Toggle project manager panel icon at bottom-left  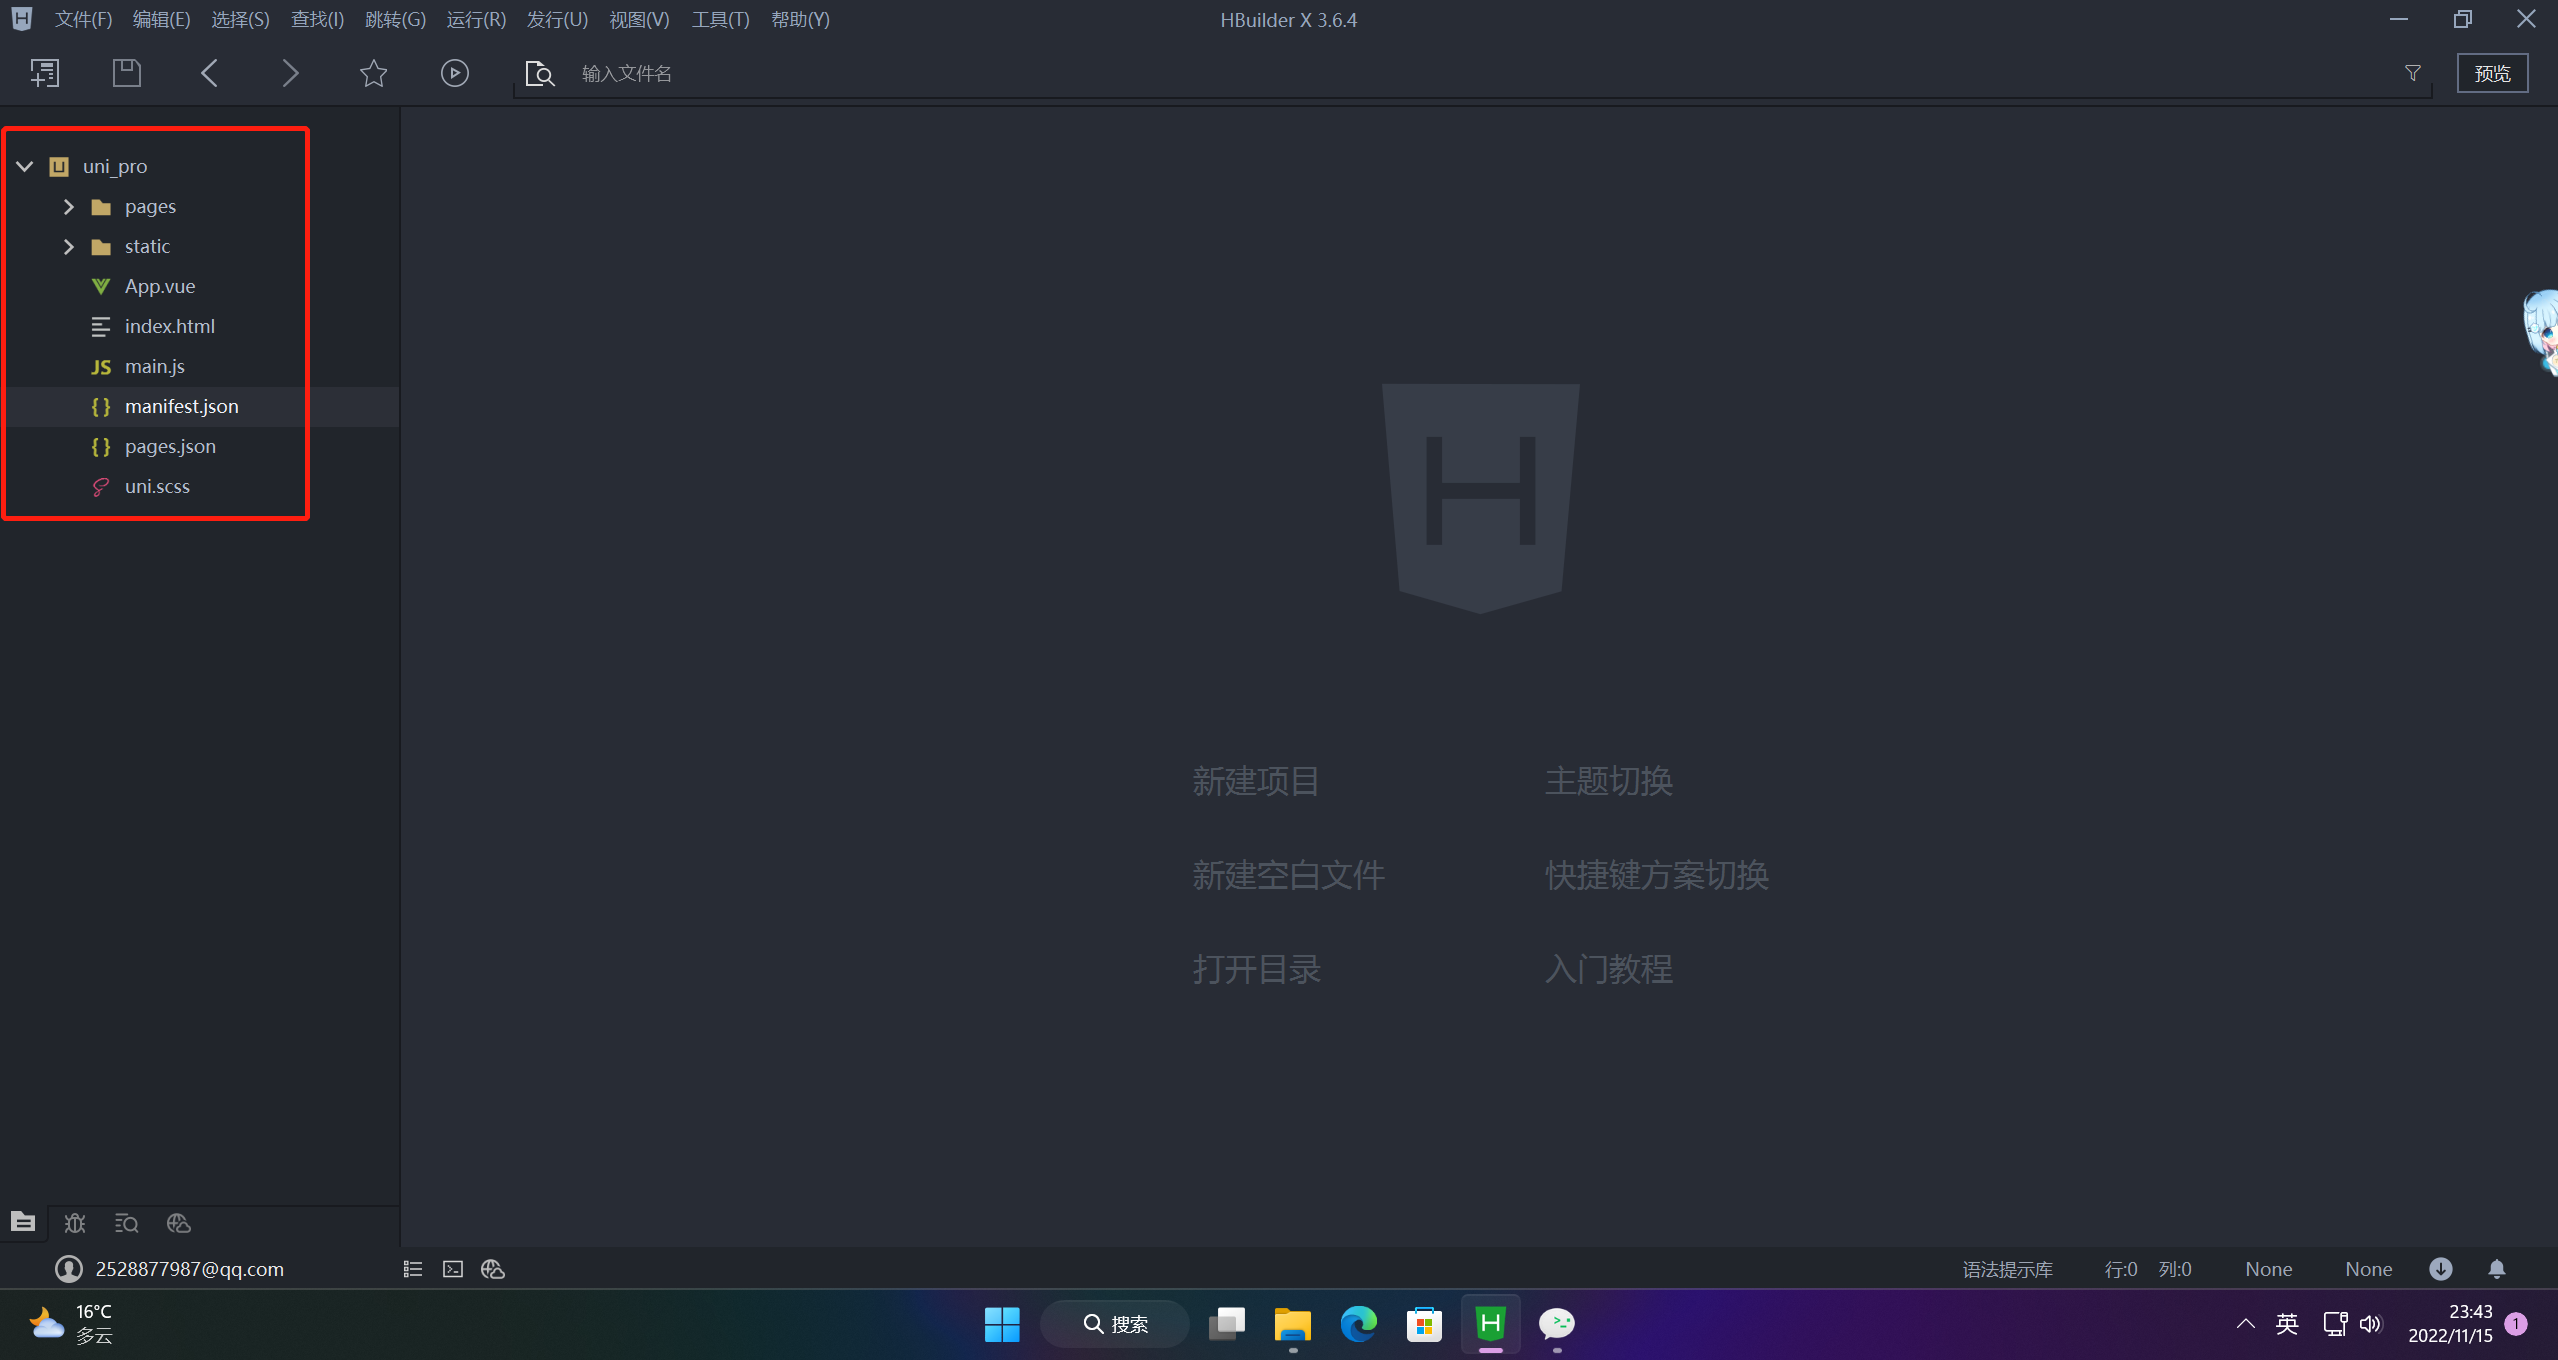point(23,1222)
